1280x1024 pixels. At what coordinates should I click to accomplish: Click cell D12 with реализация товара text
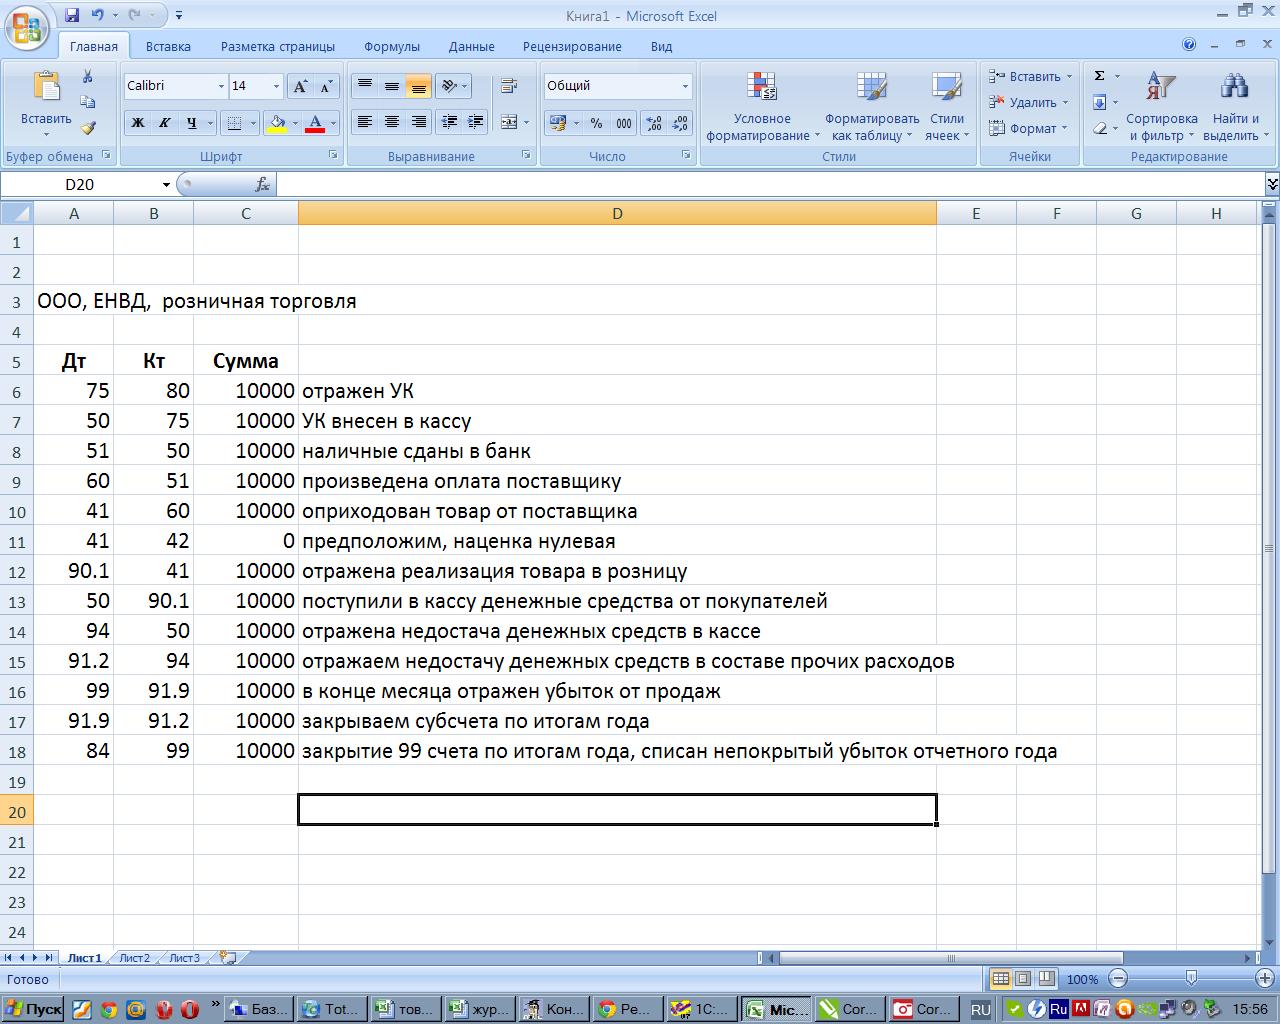pos(616,572)
